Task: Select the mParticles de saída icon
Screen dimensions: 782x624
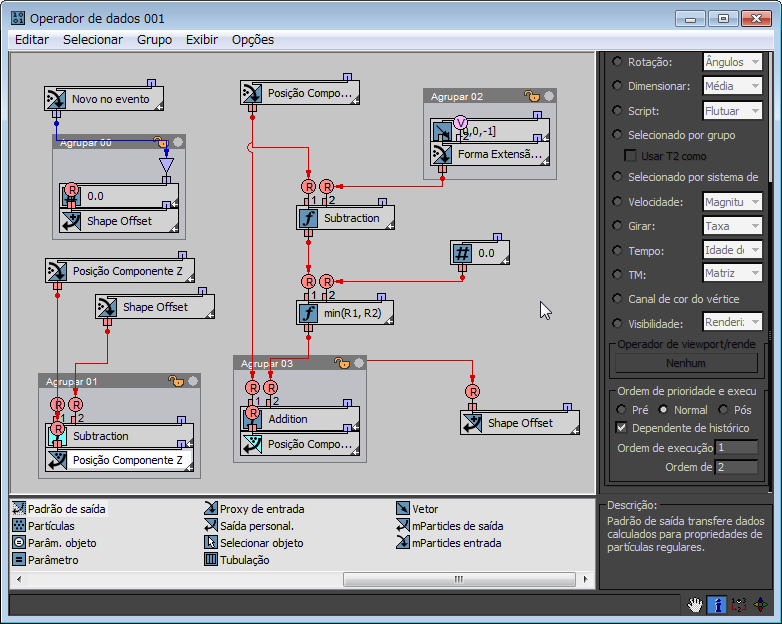Action: [402, 526]
